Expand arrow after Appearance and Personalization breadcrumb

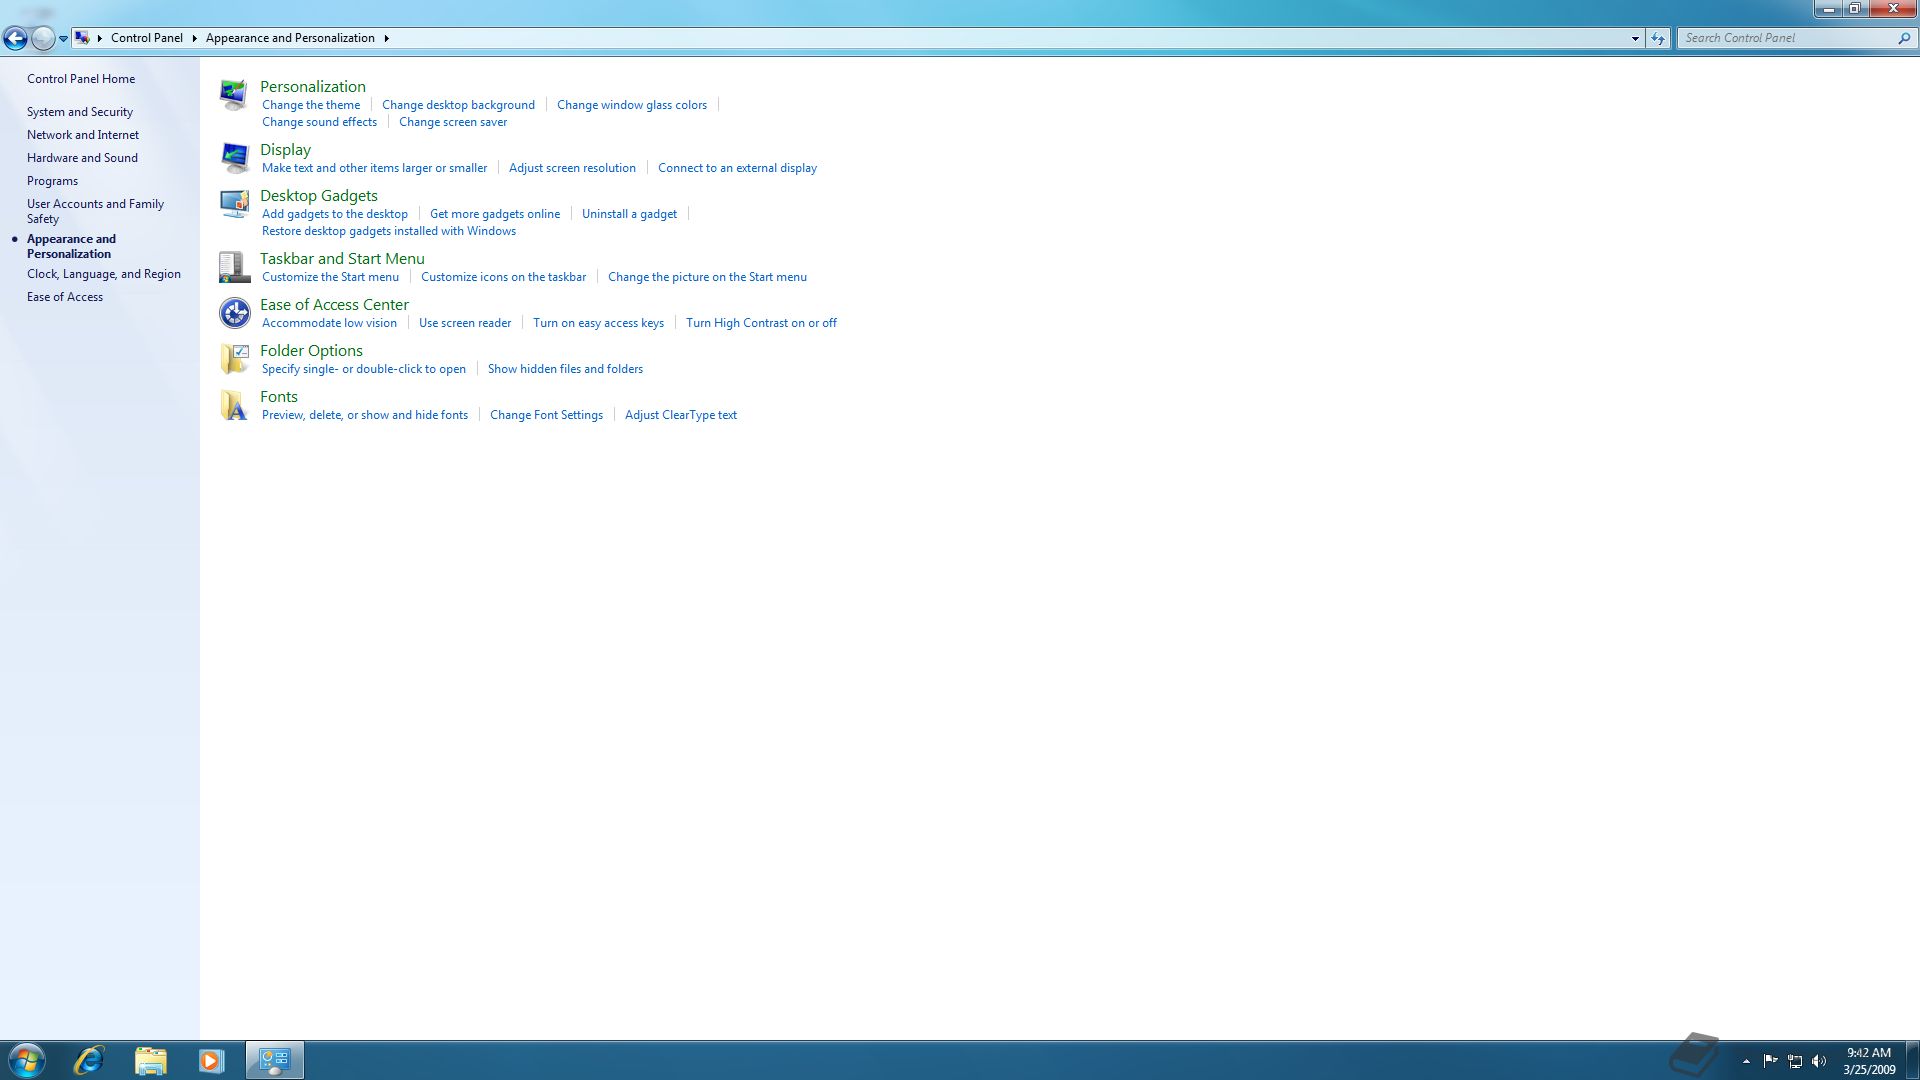pos(386,38)
